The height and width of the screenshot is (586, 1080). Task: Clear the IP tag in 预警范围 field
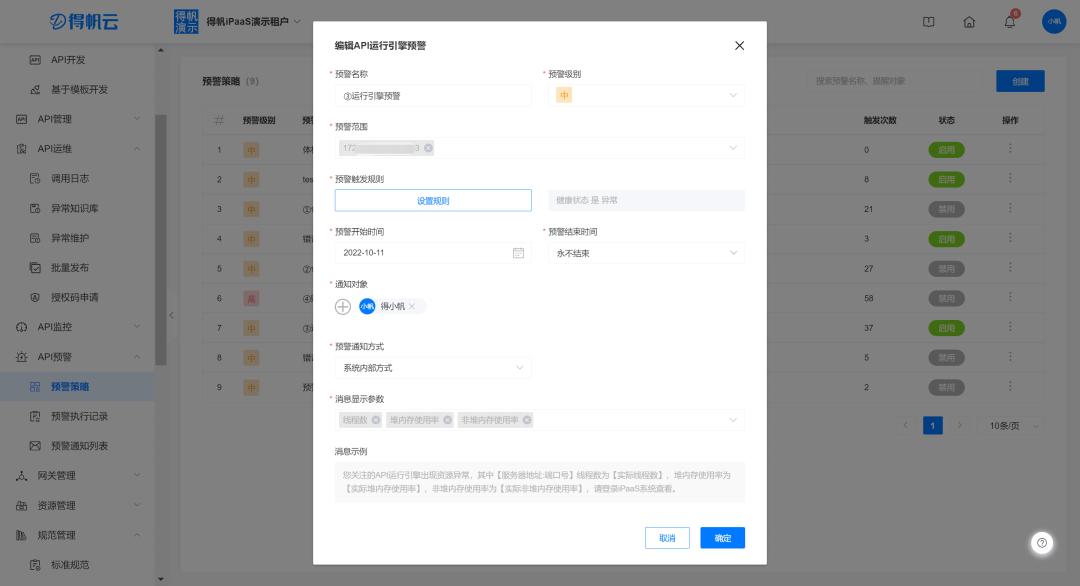tap(428, 148)
